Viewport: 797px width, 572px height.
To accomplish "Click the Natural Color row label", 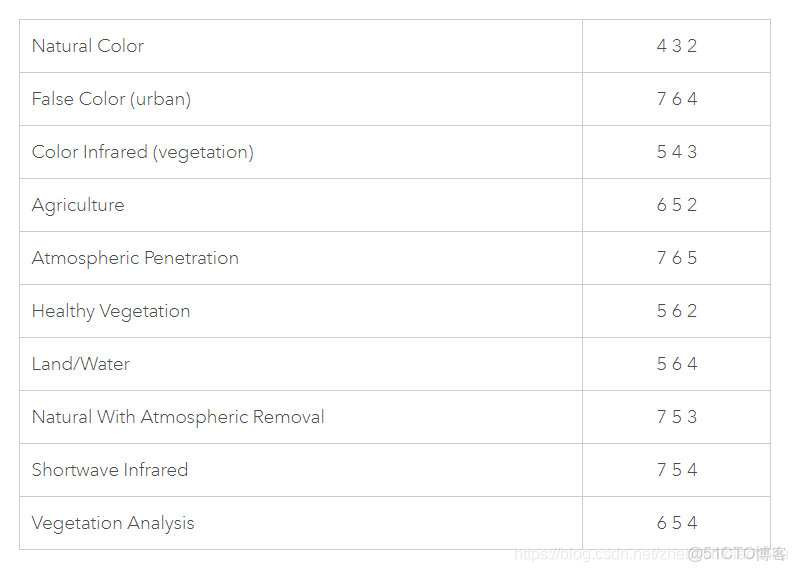I will 88,46.
